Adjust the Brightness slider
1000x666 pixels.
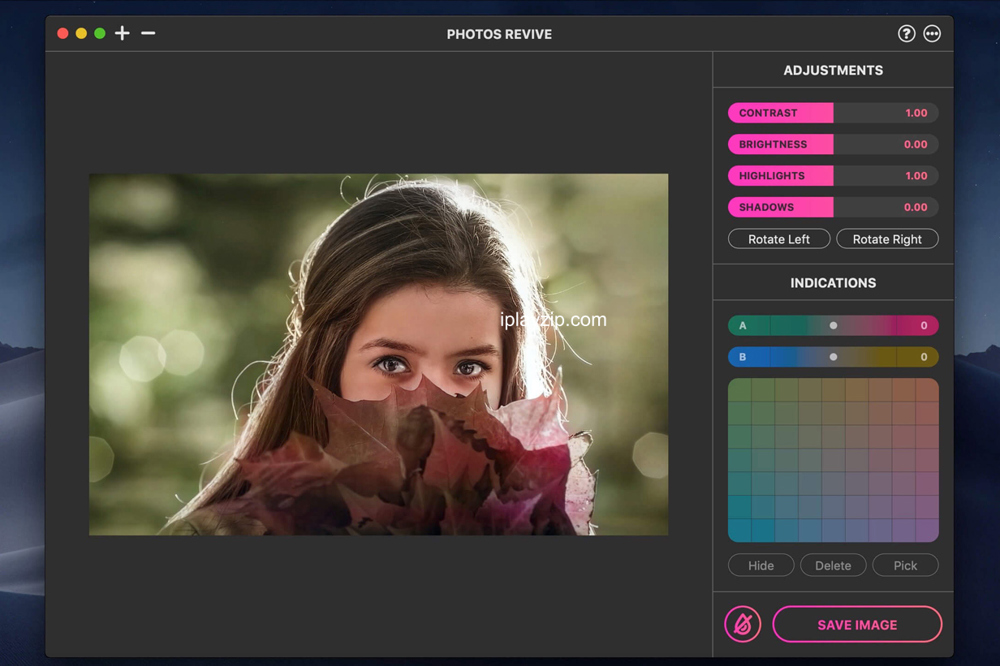tap(833, 144)
